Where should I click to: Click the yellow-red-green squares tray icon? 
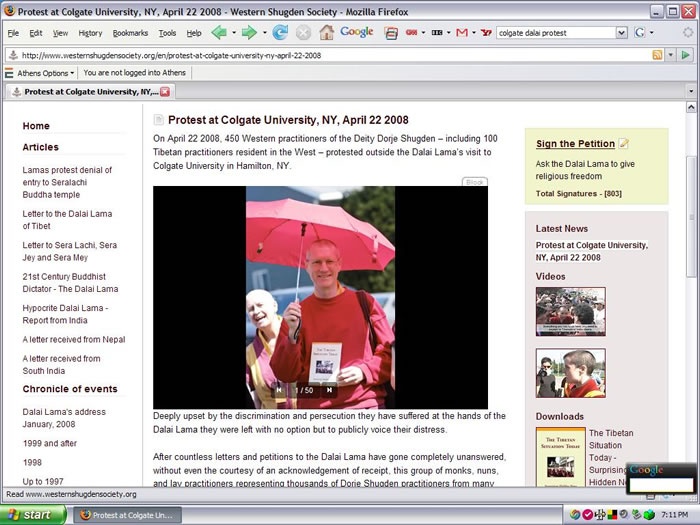pos(611,515)
